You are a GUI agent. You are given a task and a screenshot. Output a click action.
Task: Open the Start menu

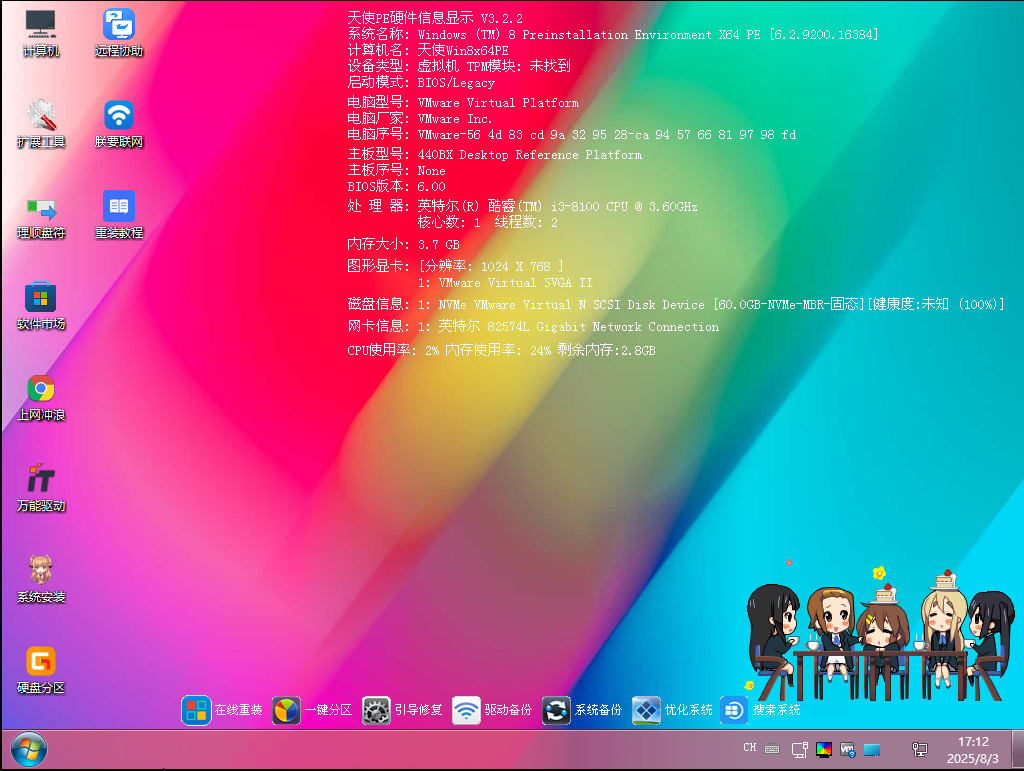28,748
